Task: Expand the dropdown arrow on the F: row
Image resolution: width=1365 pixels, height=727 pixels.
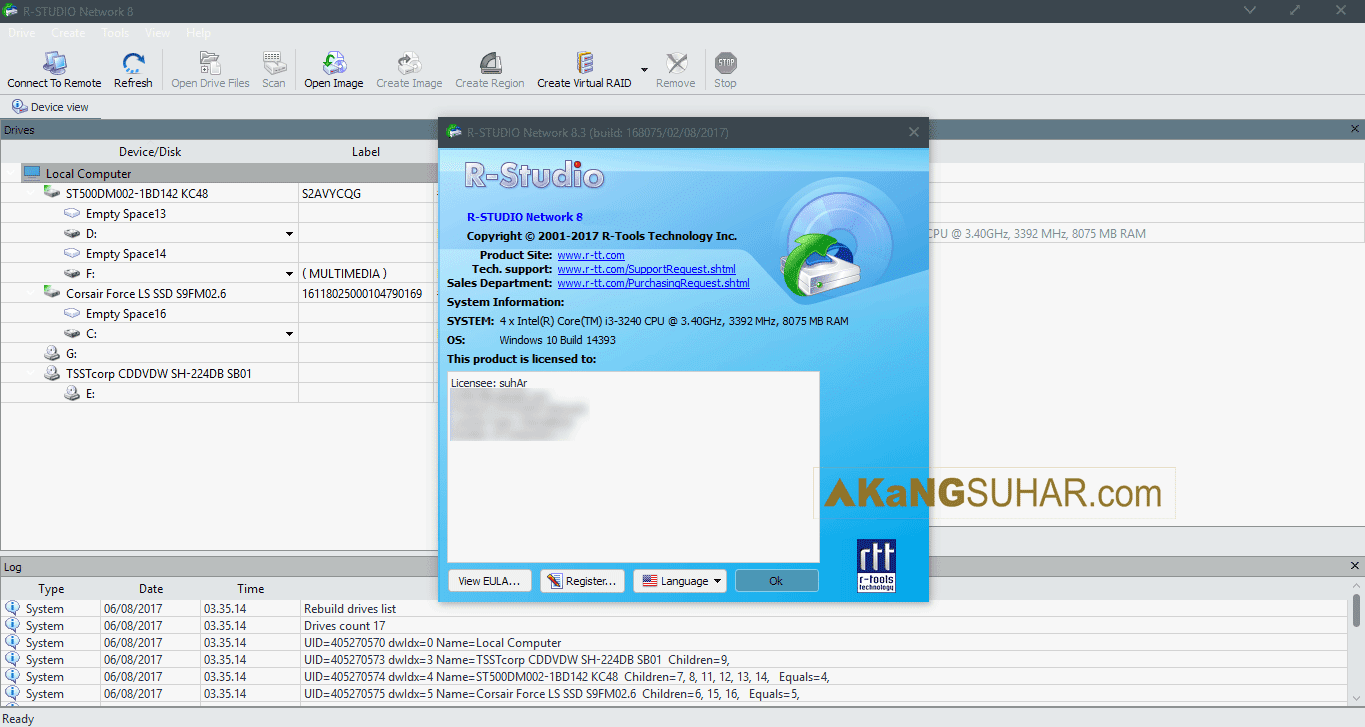Action: tap(289, 273)
